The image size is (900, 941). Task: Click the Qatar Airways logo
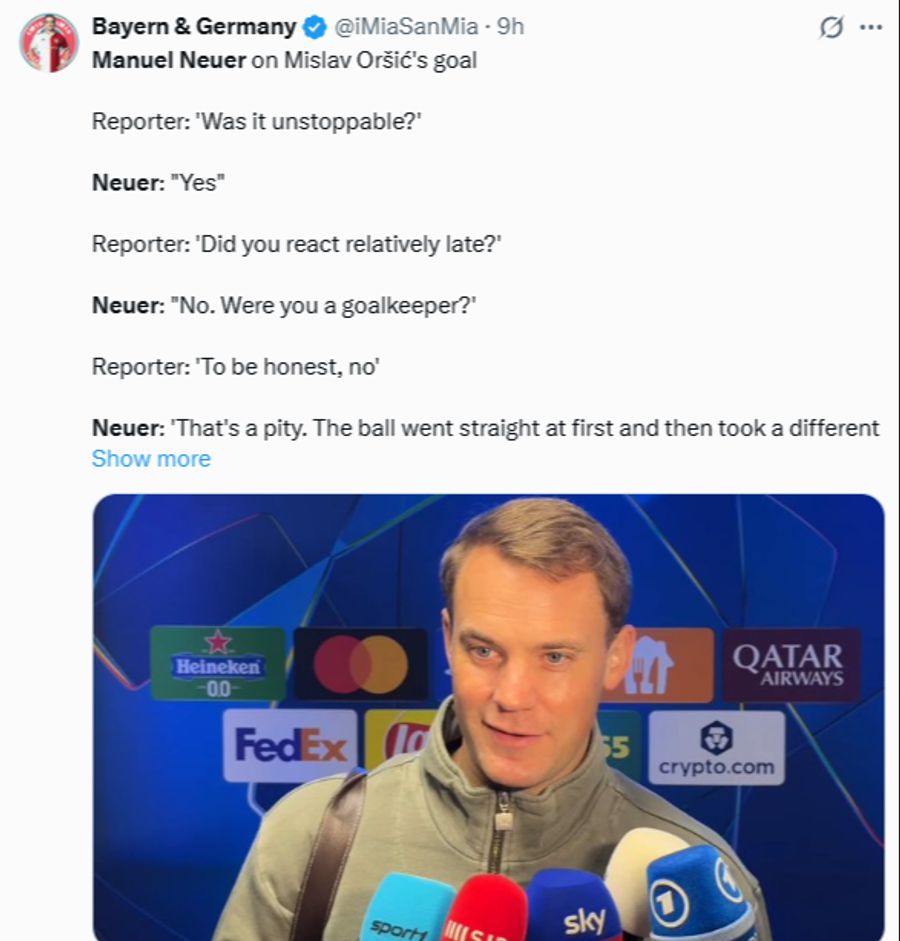coord(787,664)
